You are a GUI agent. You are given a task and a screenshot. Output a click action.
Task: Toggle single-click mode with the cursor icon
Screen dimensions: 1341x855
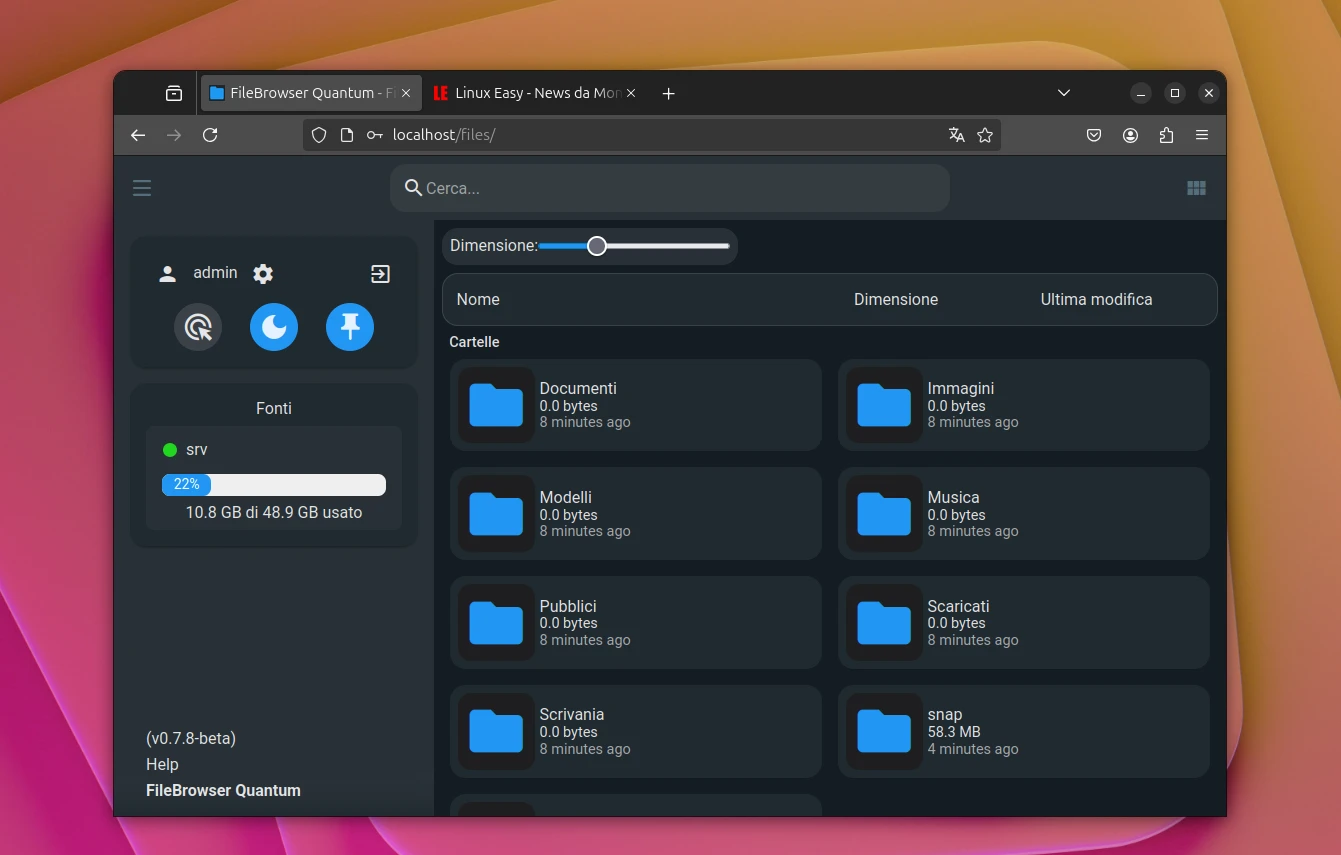click(x=197, y=327)
